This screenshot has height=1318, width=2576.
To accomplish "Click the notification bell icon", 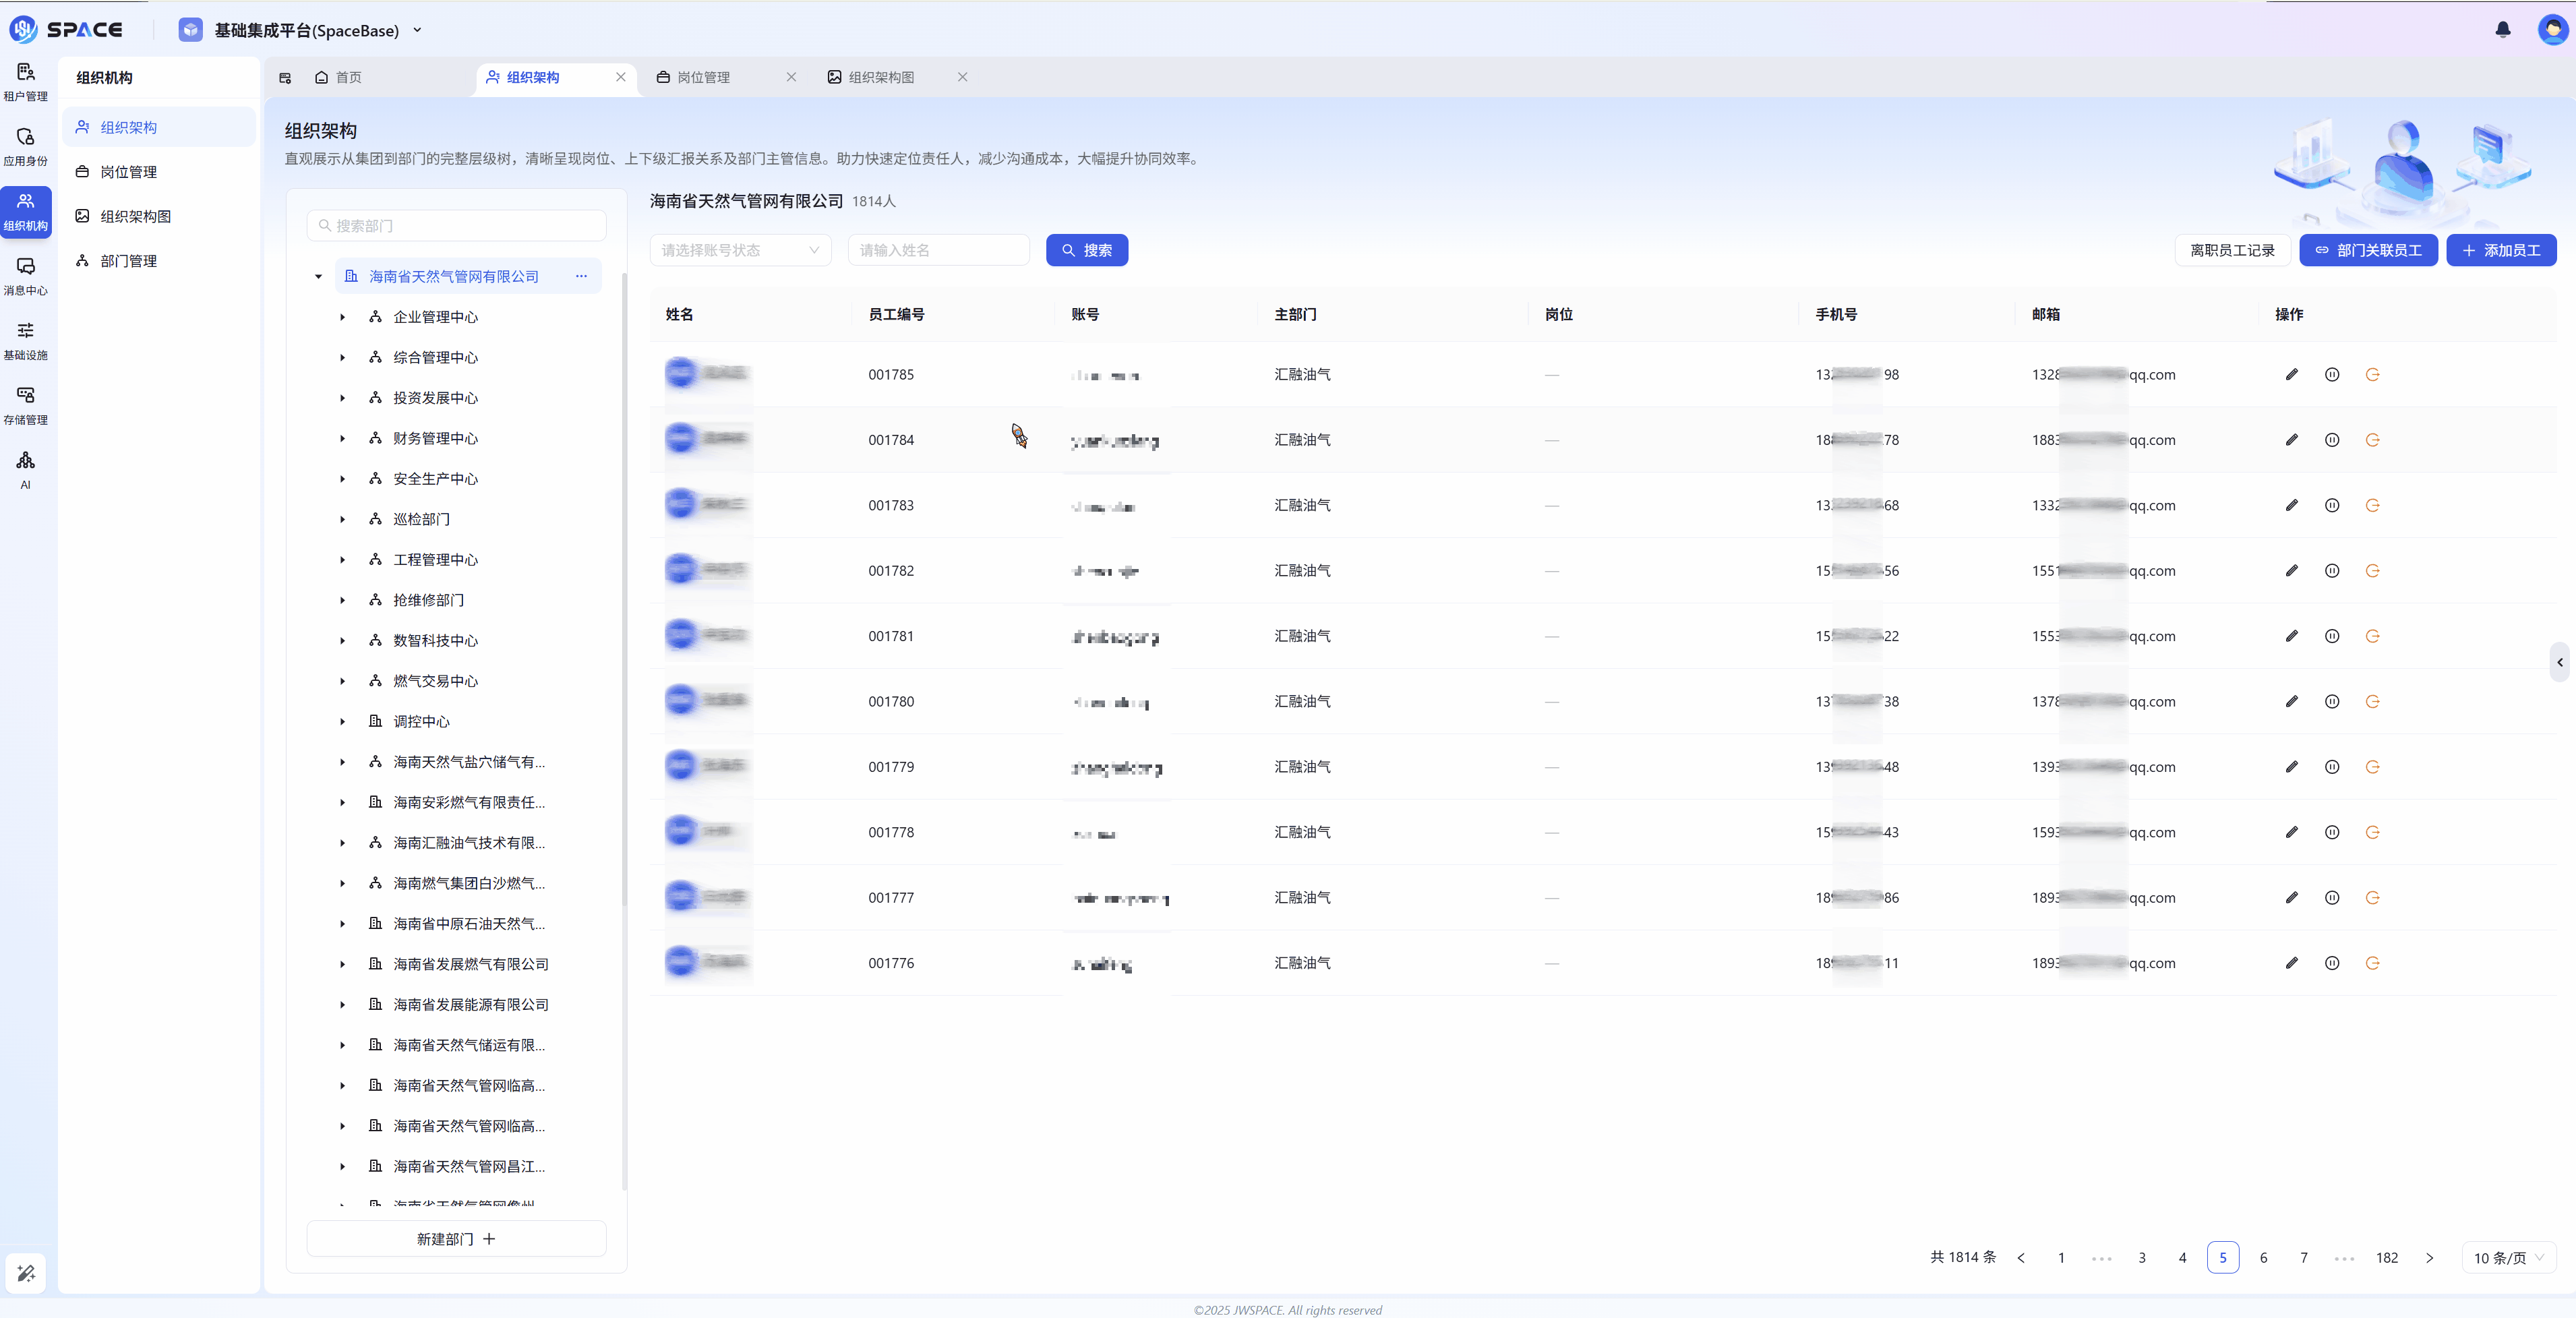I will pos(2502,30).
